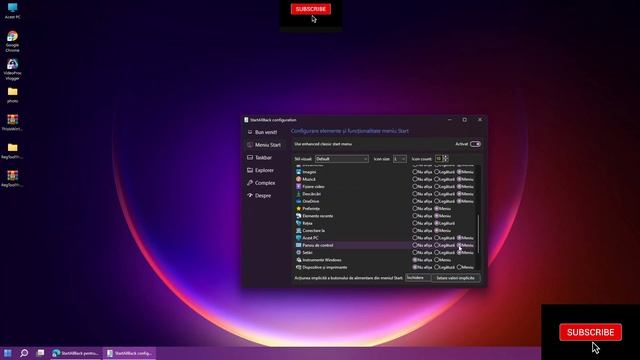Toggle the Activat switch
This screenshot has height=360, width=640.
[475, 144]
